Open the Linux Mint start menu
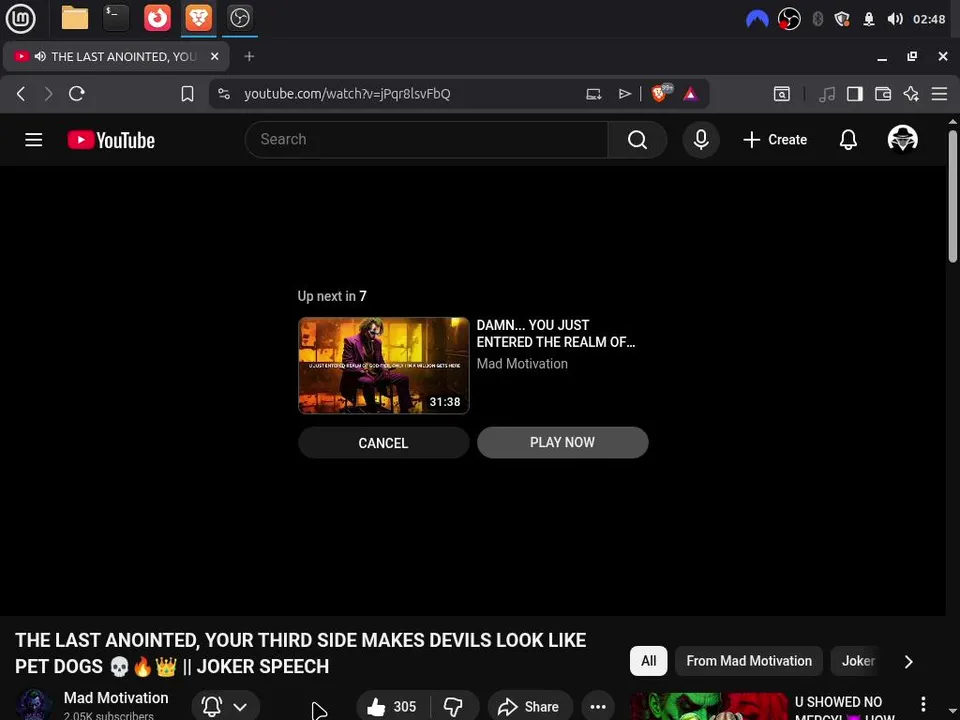 20,18
